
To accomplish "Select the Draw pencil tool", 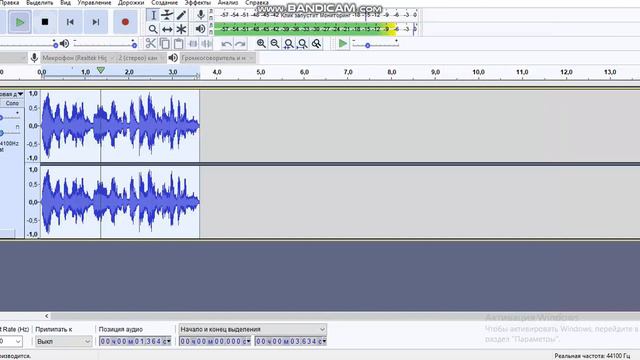I will coord(181,15).
